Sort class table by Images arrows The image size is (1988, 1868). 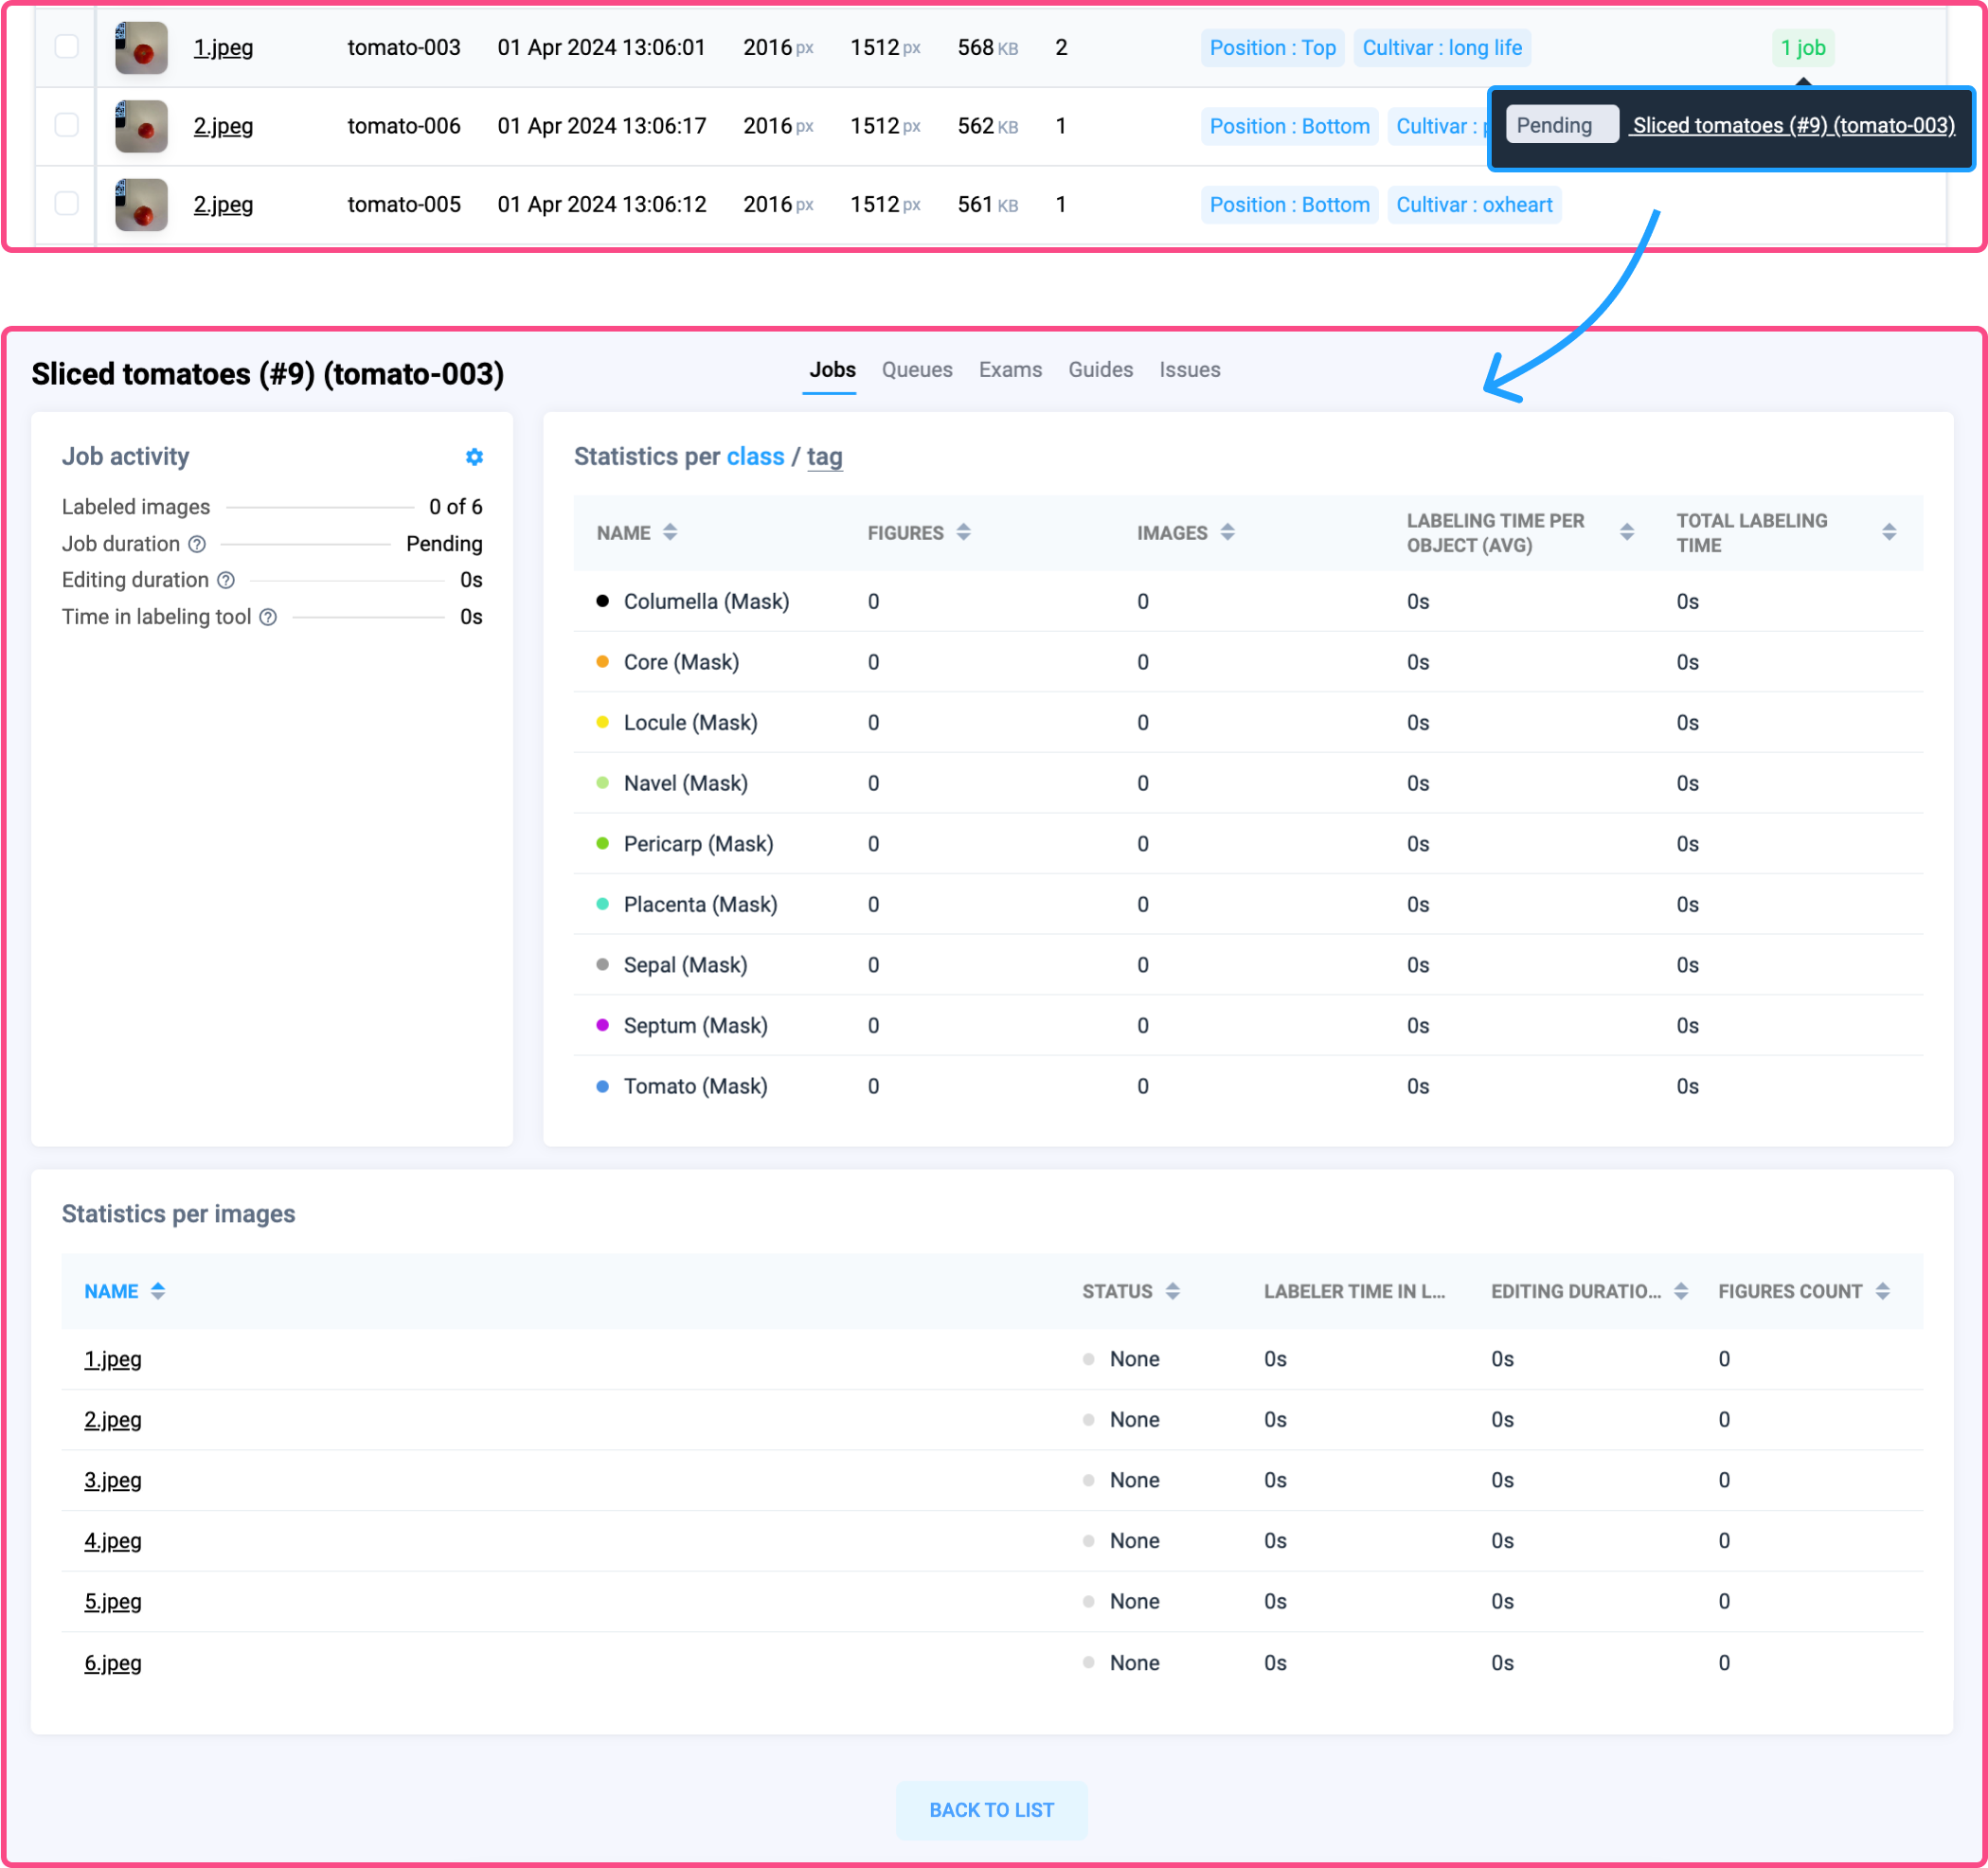pyautogui.click(x=1227, y=532)
